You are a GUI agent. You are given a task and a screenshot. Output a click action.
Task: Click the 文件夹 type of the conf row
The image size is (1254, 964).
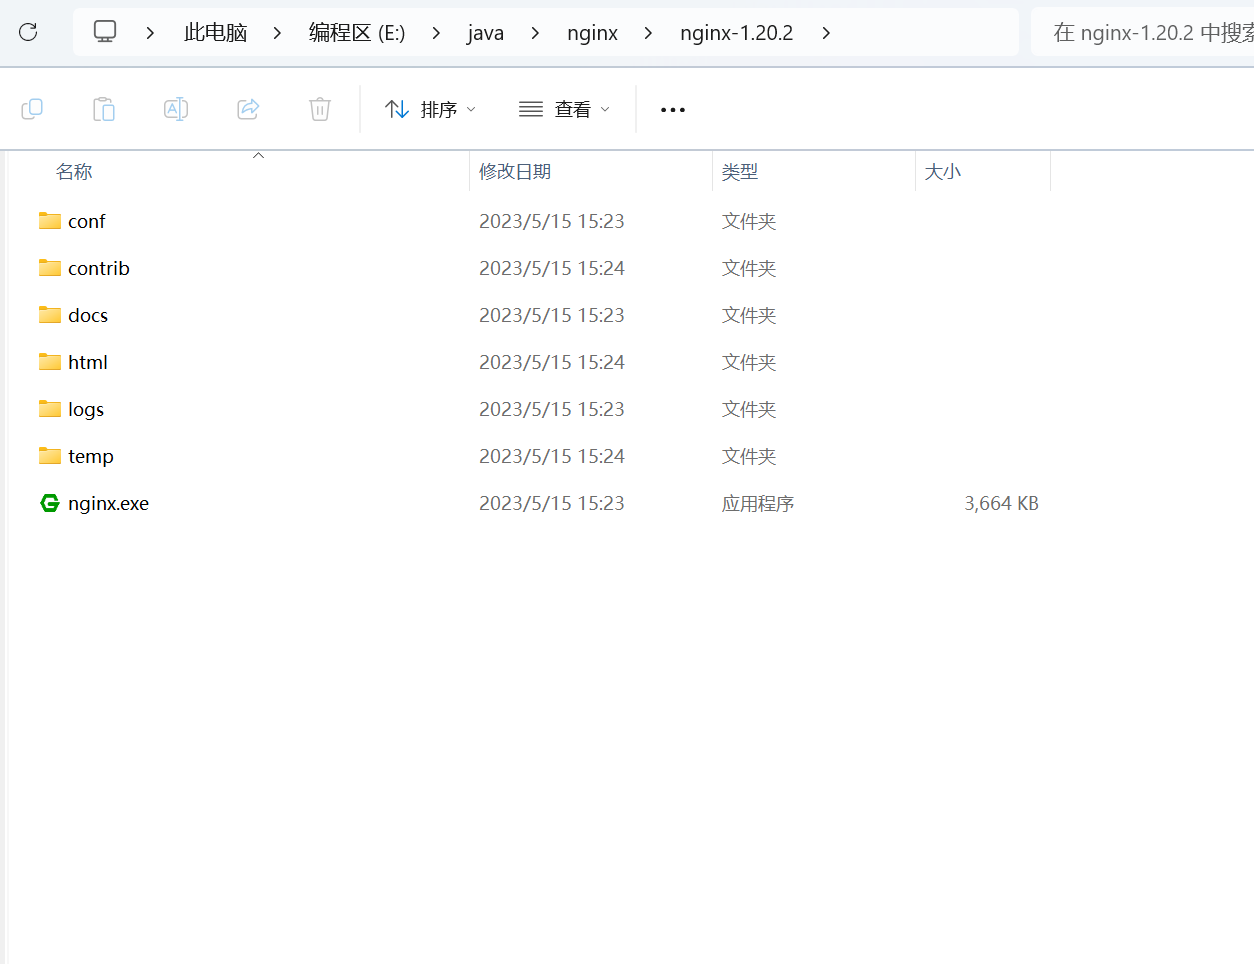pos(749,221)
